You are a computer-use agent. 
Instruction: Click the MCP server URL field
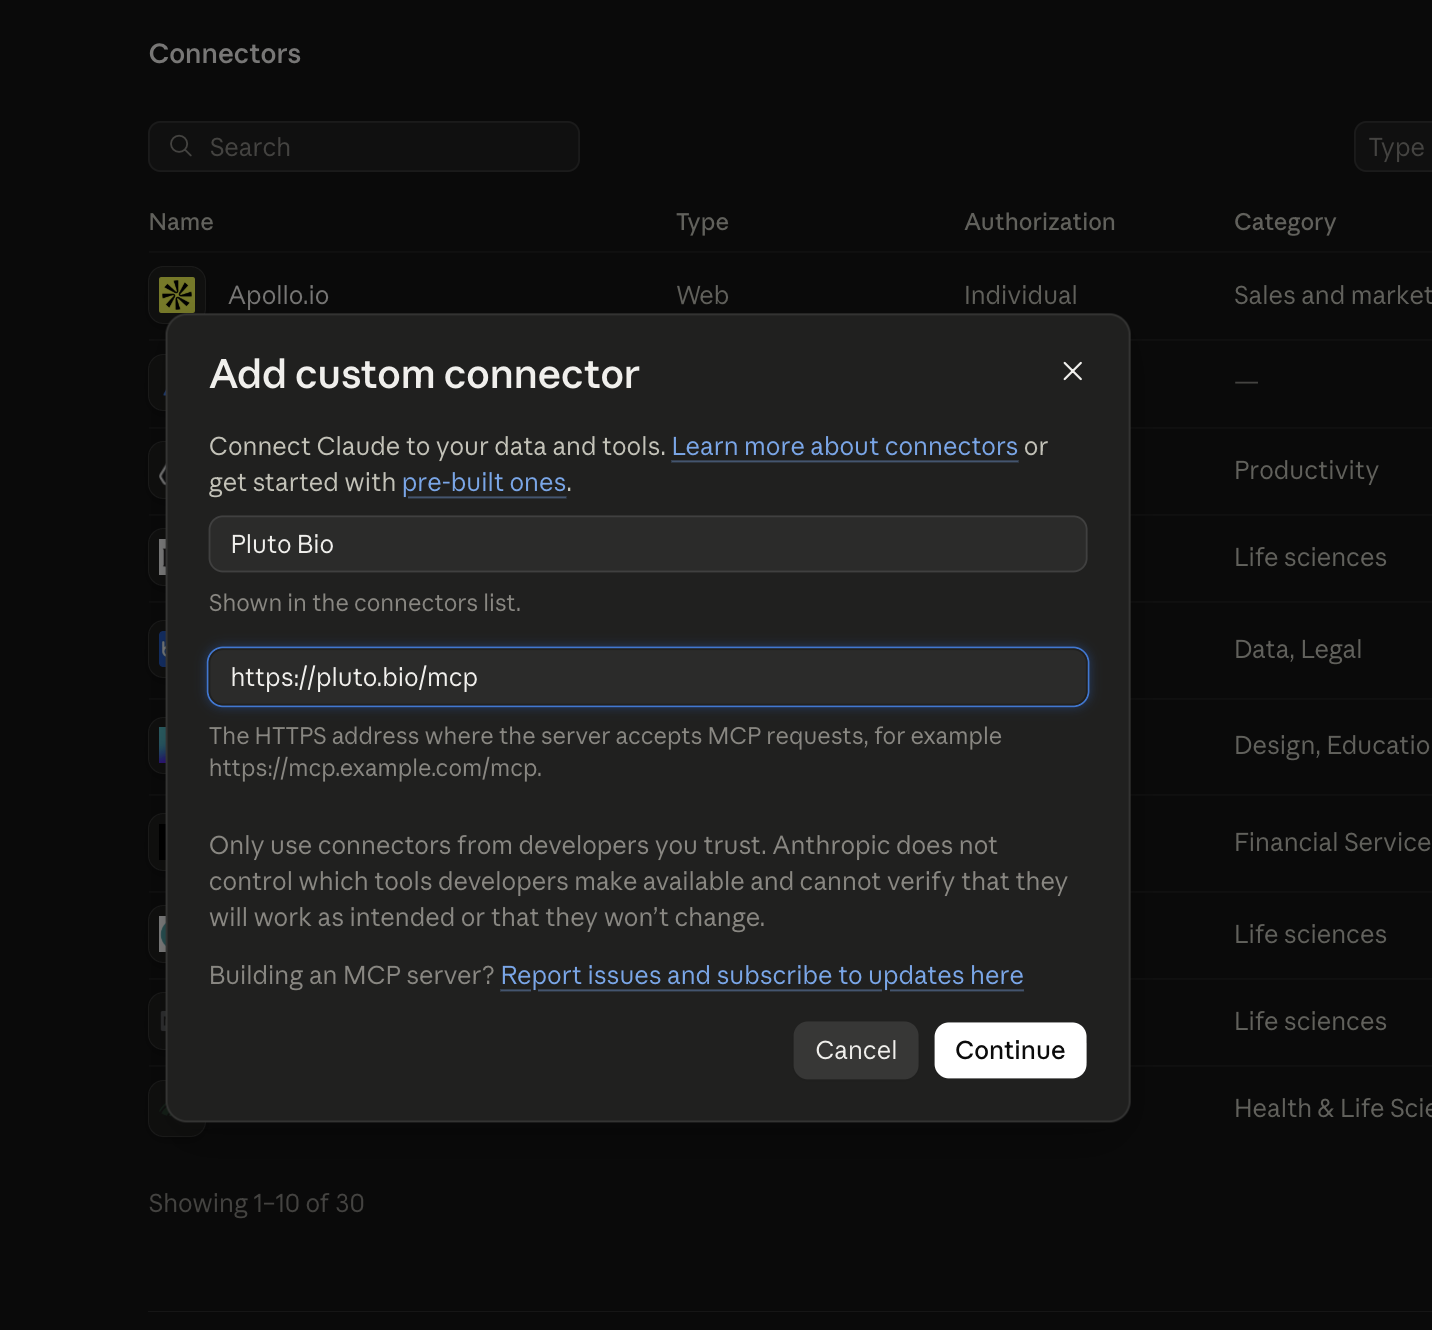[x=648, y=677]
